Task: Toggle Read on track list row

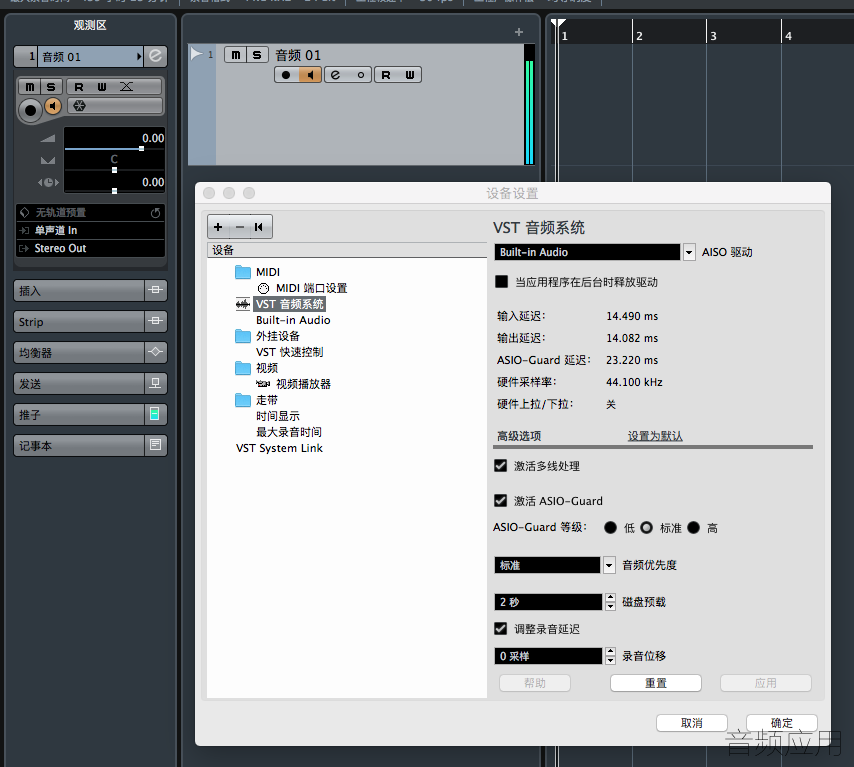Action: click(386, 75)
